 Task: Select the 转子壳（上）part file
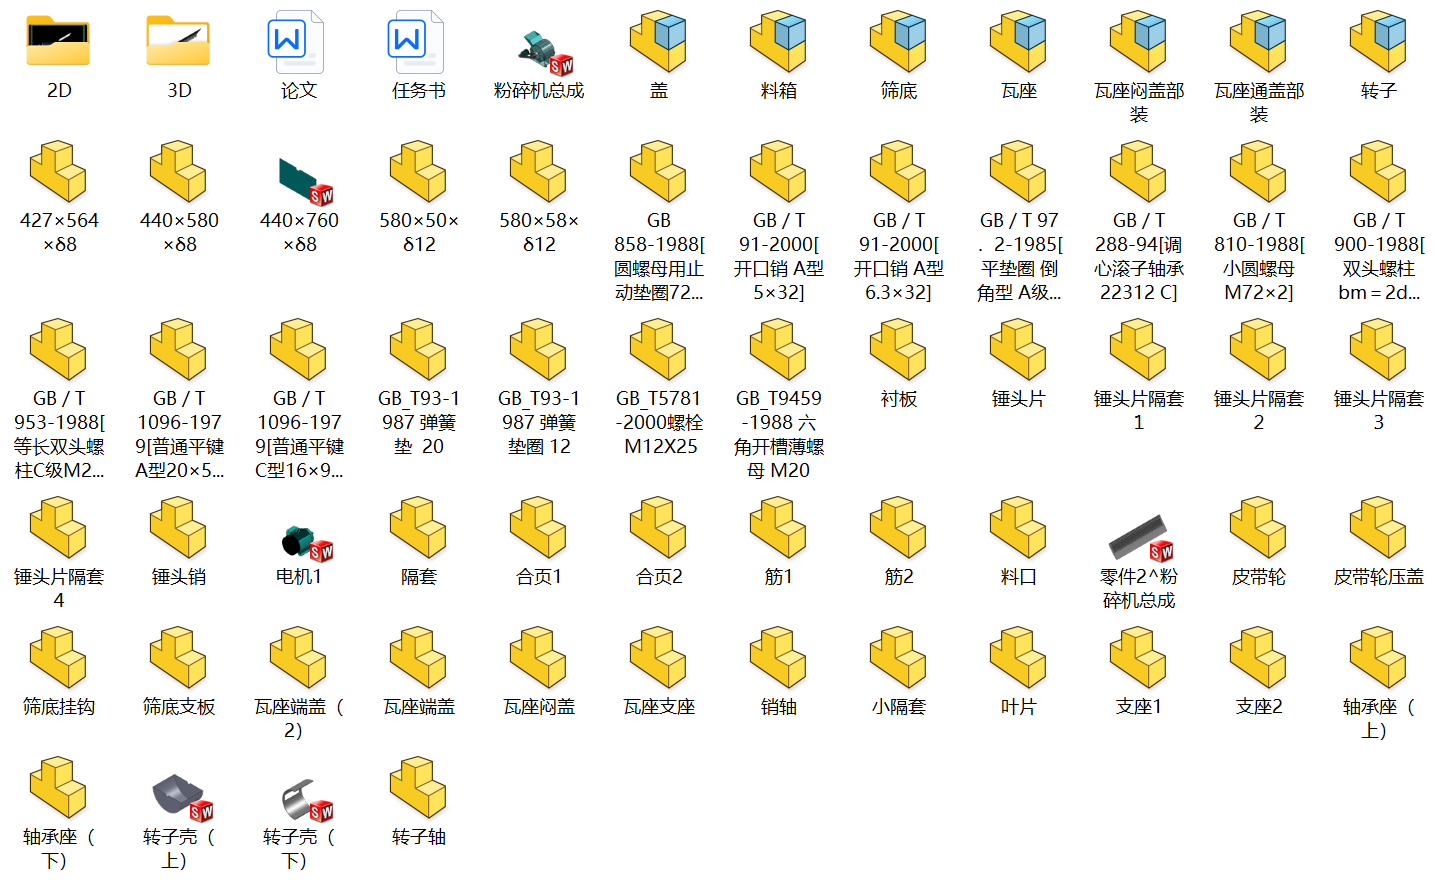(x=180, y=796)
